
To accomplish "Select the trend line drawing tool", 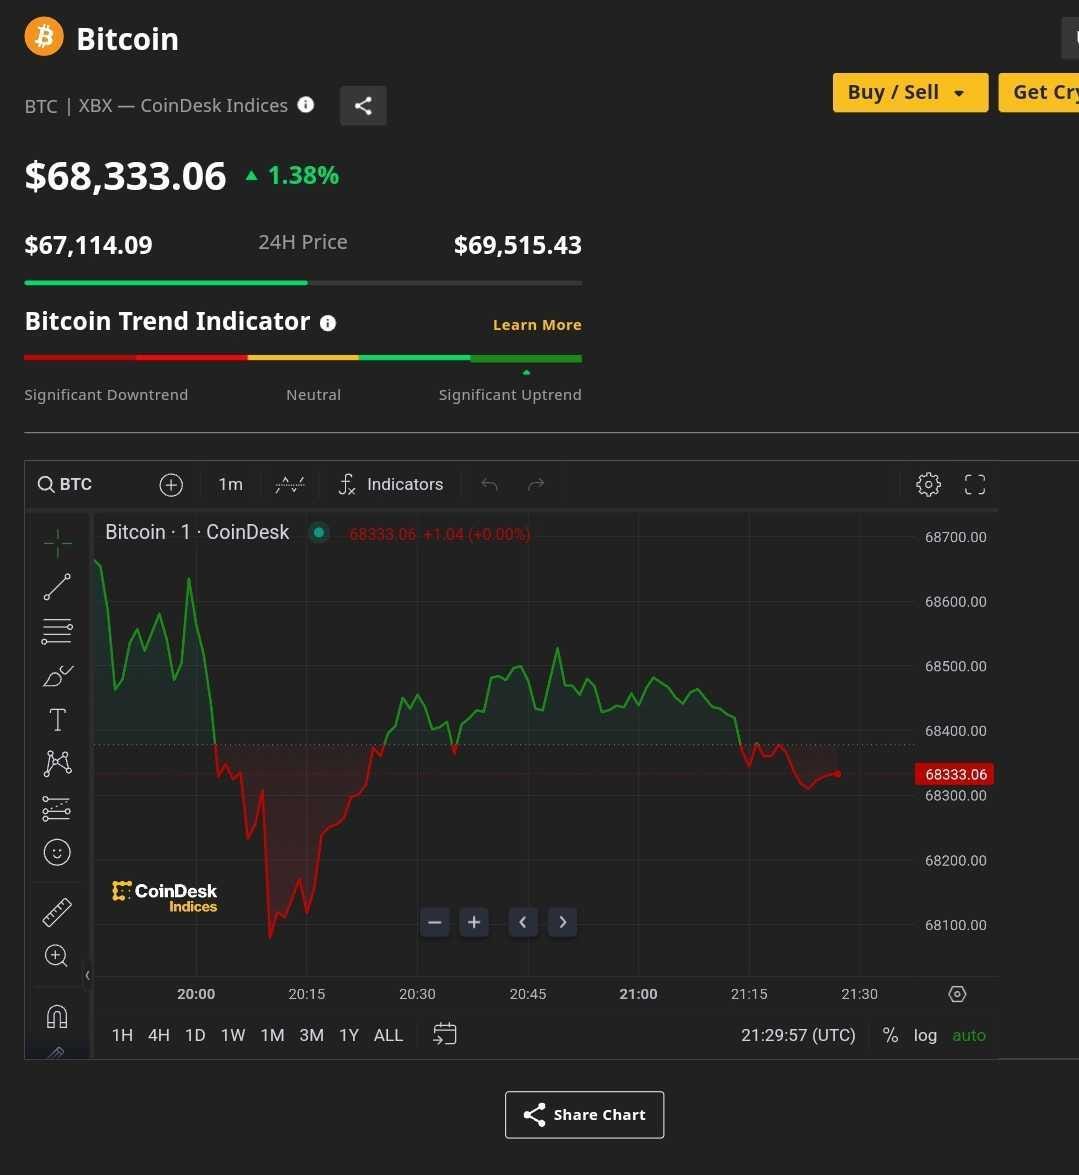I will [x=58, y=587].
